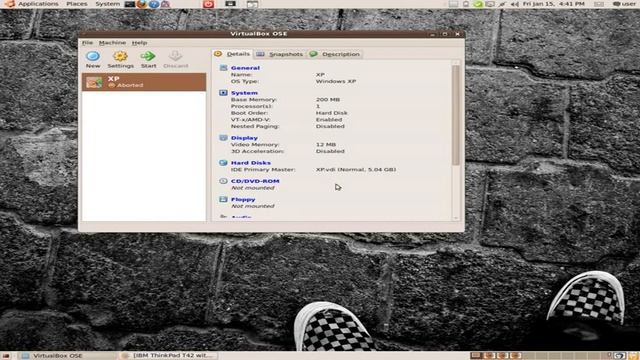Screen dimensions: 640x360
Task: Open the Machine menu
Action: 112,42
